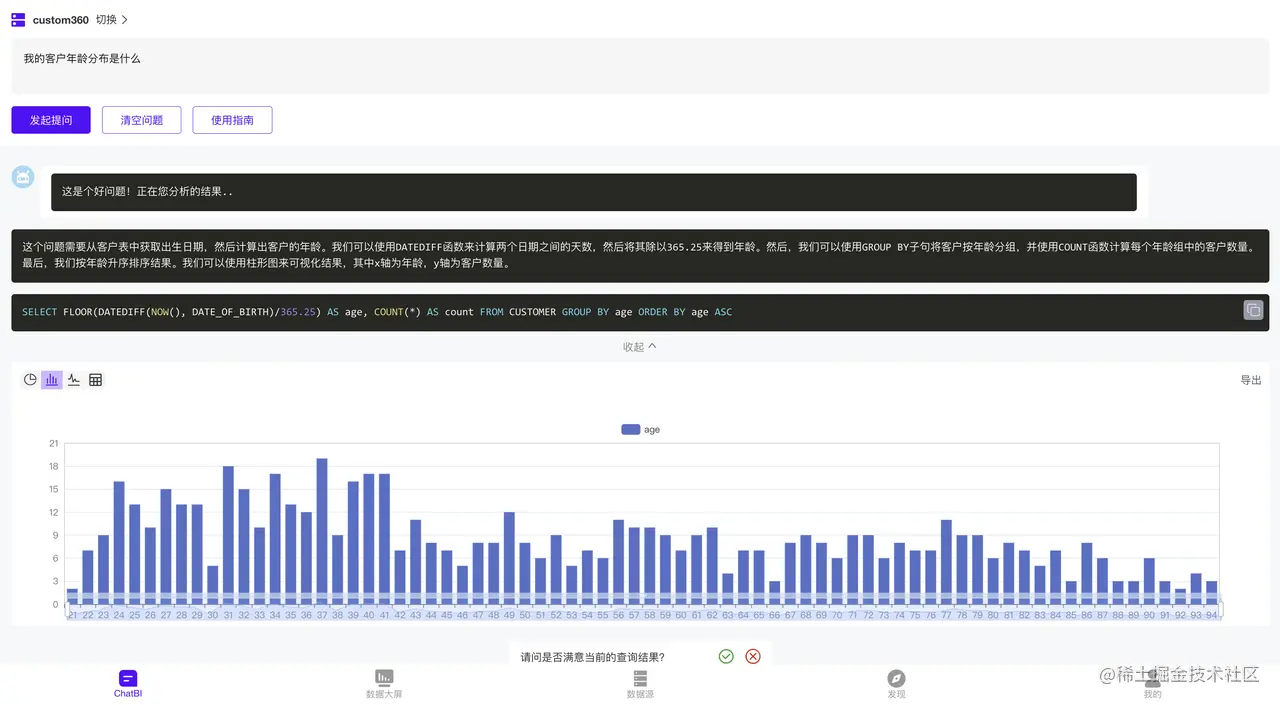The width and height of the screenshot is (1280, 705).
Task: Click y-axis label 21
Action: [54, 443]
